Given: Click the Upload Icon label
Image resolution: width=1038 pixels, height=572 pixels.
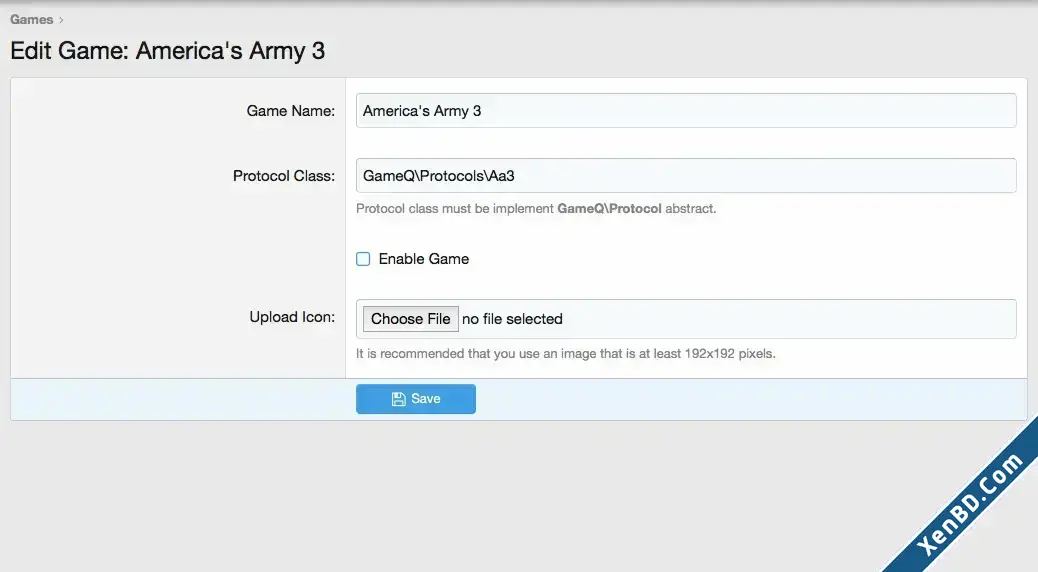Looking at the screenshot, I should tap(292, 317).
